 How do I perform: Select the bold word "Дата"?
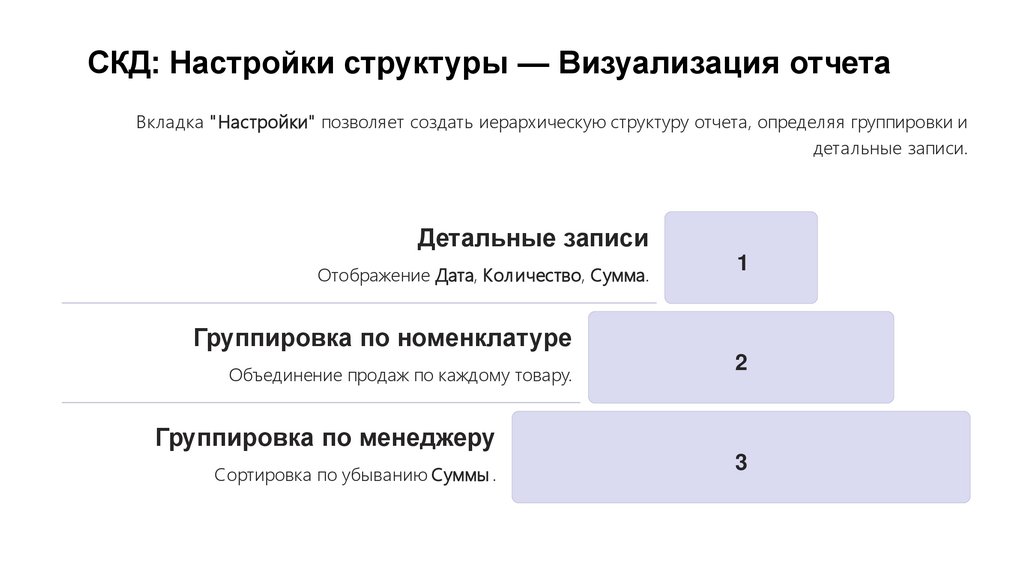454,275
